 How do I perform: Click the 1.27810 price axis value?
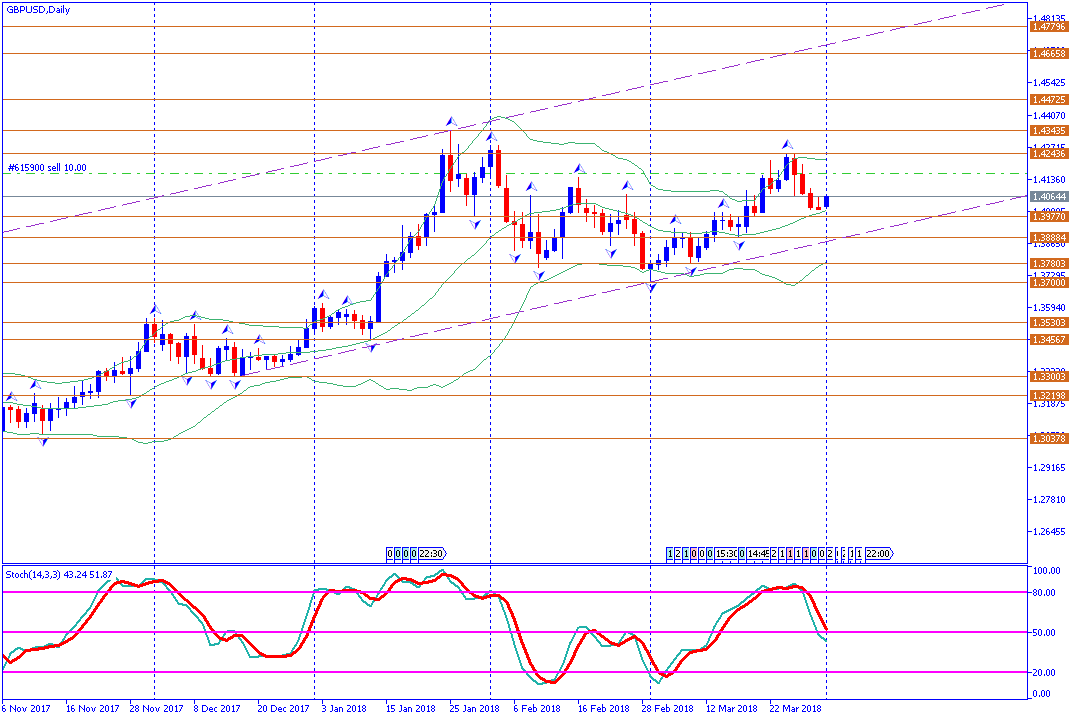[x=1049, y=500]
